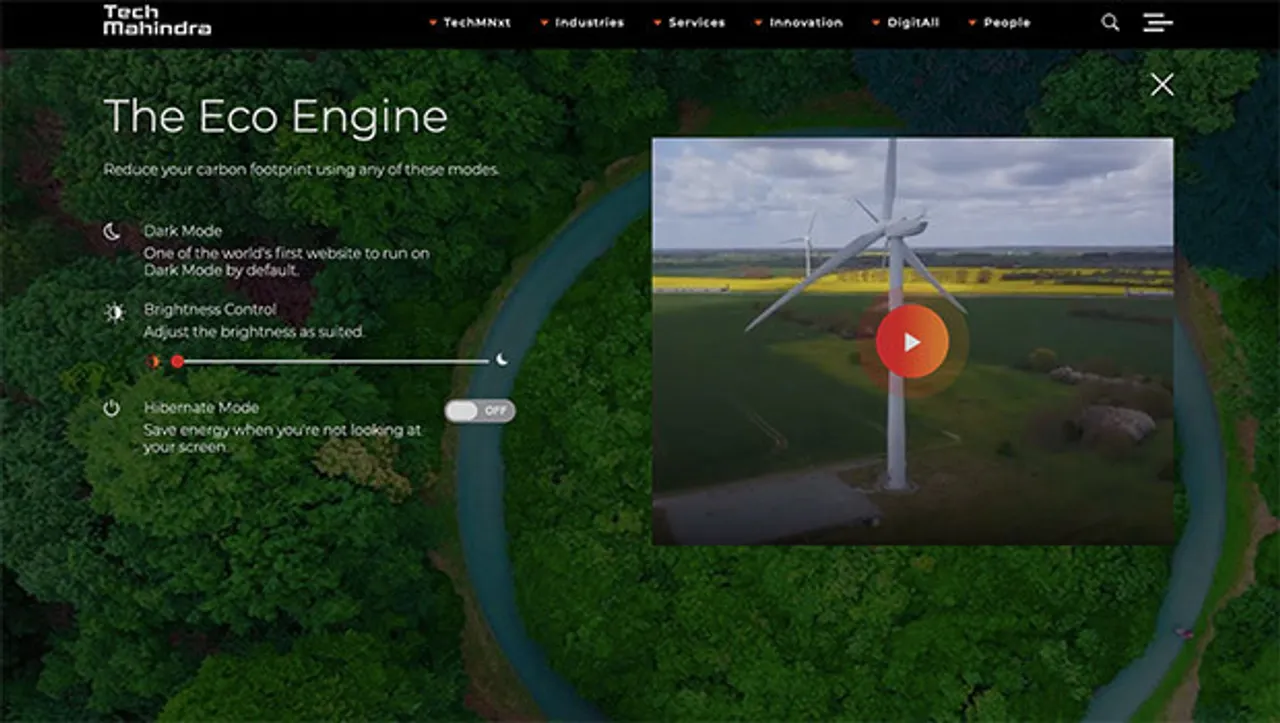Click 'Adjust the brightness as suited' text
The image size is (1280, 723).
pos(254,332)
